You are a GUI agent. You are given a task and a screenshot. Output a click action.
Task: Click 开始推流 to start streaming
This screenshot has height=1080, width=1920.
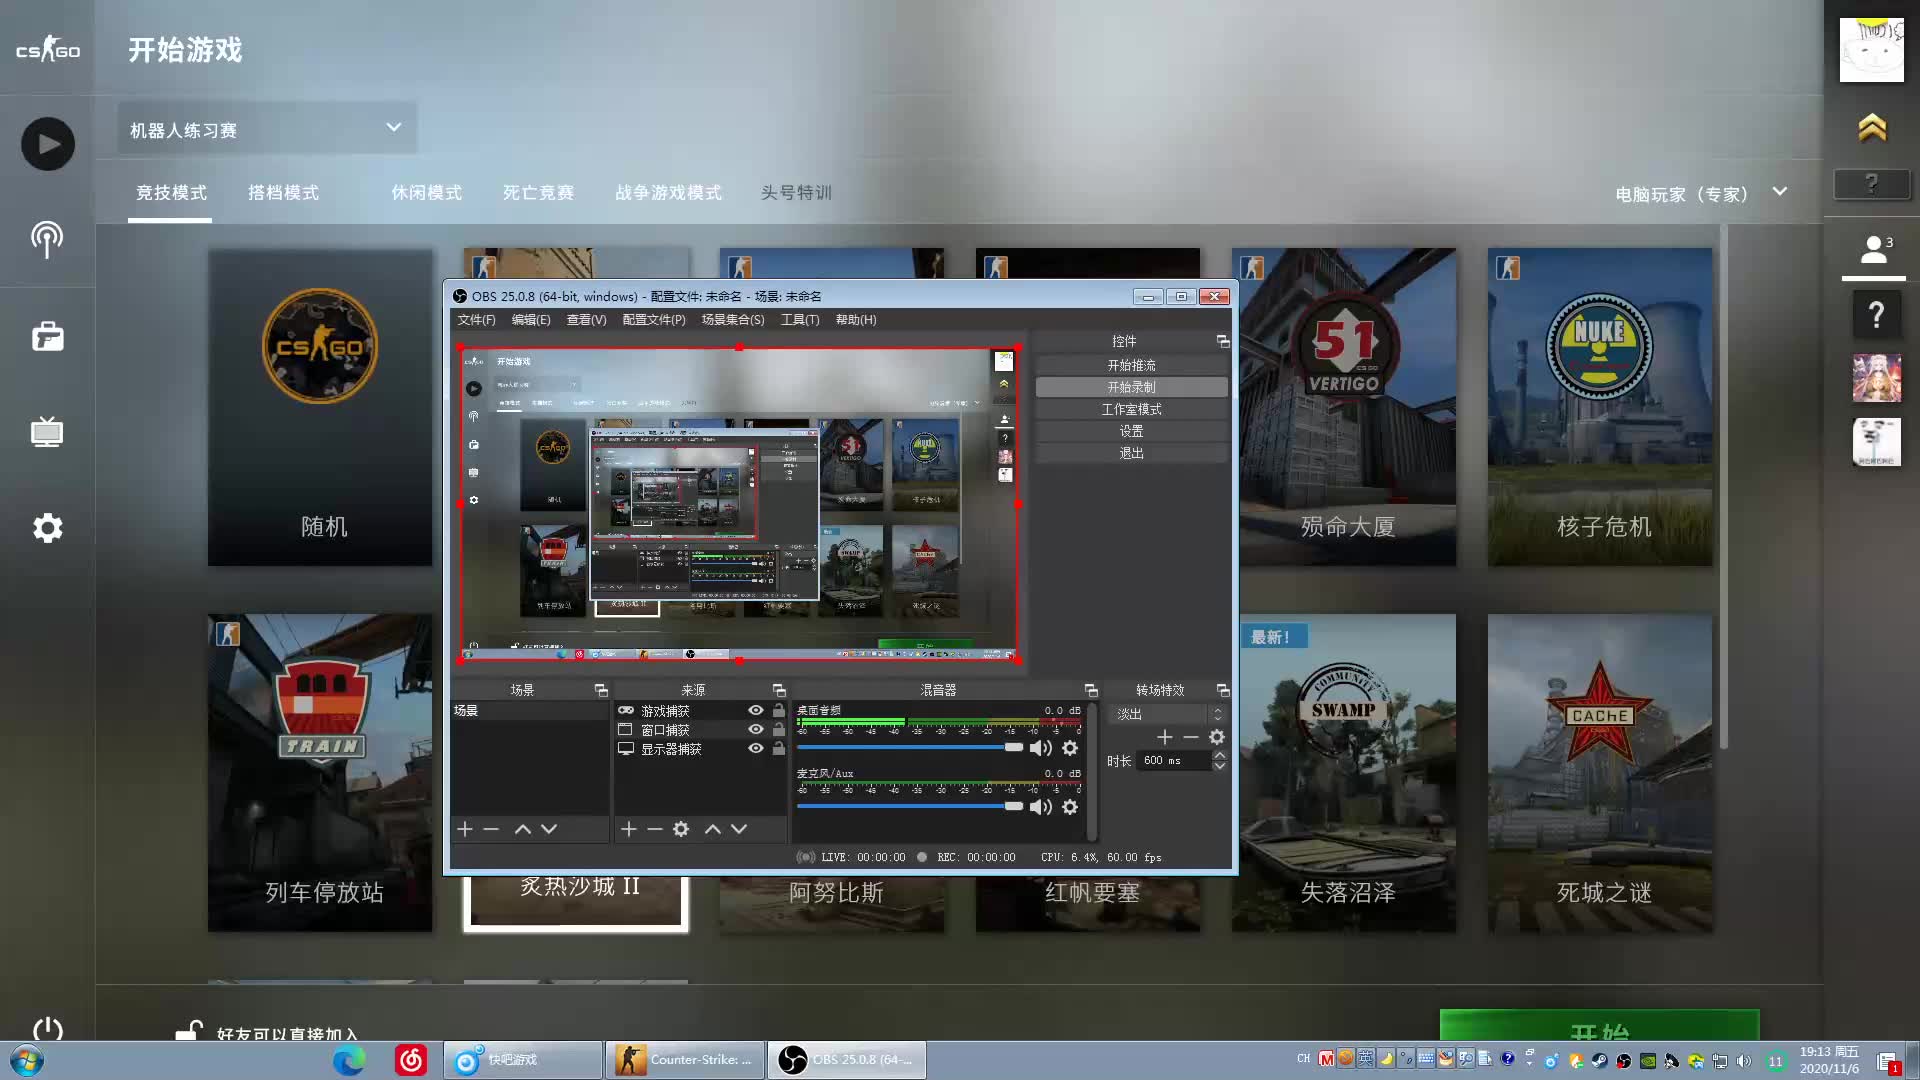[1131, 365]
